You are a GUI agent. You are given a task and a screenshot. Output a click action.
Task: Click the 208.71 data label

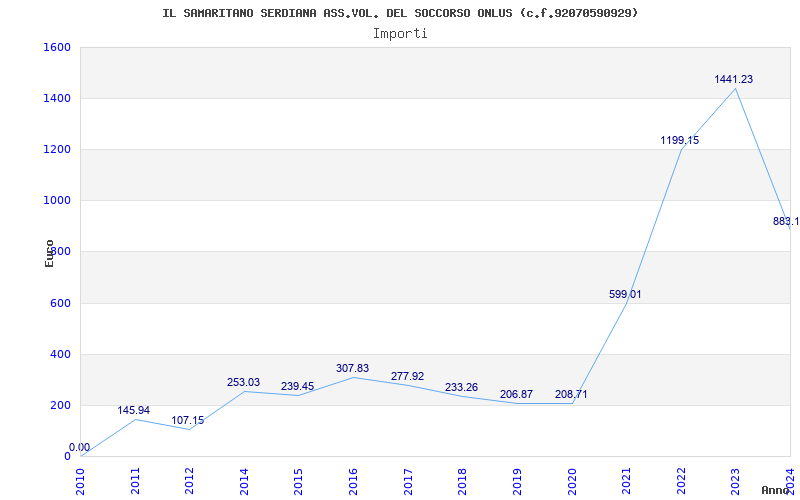click(x=571, y=394)
